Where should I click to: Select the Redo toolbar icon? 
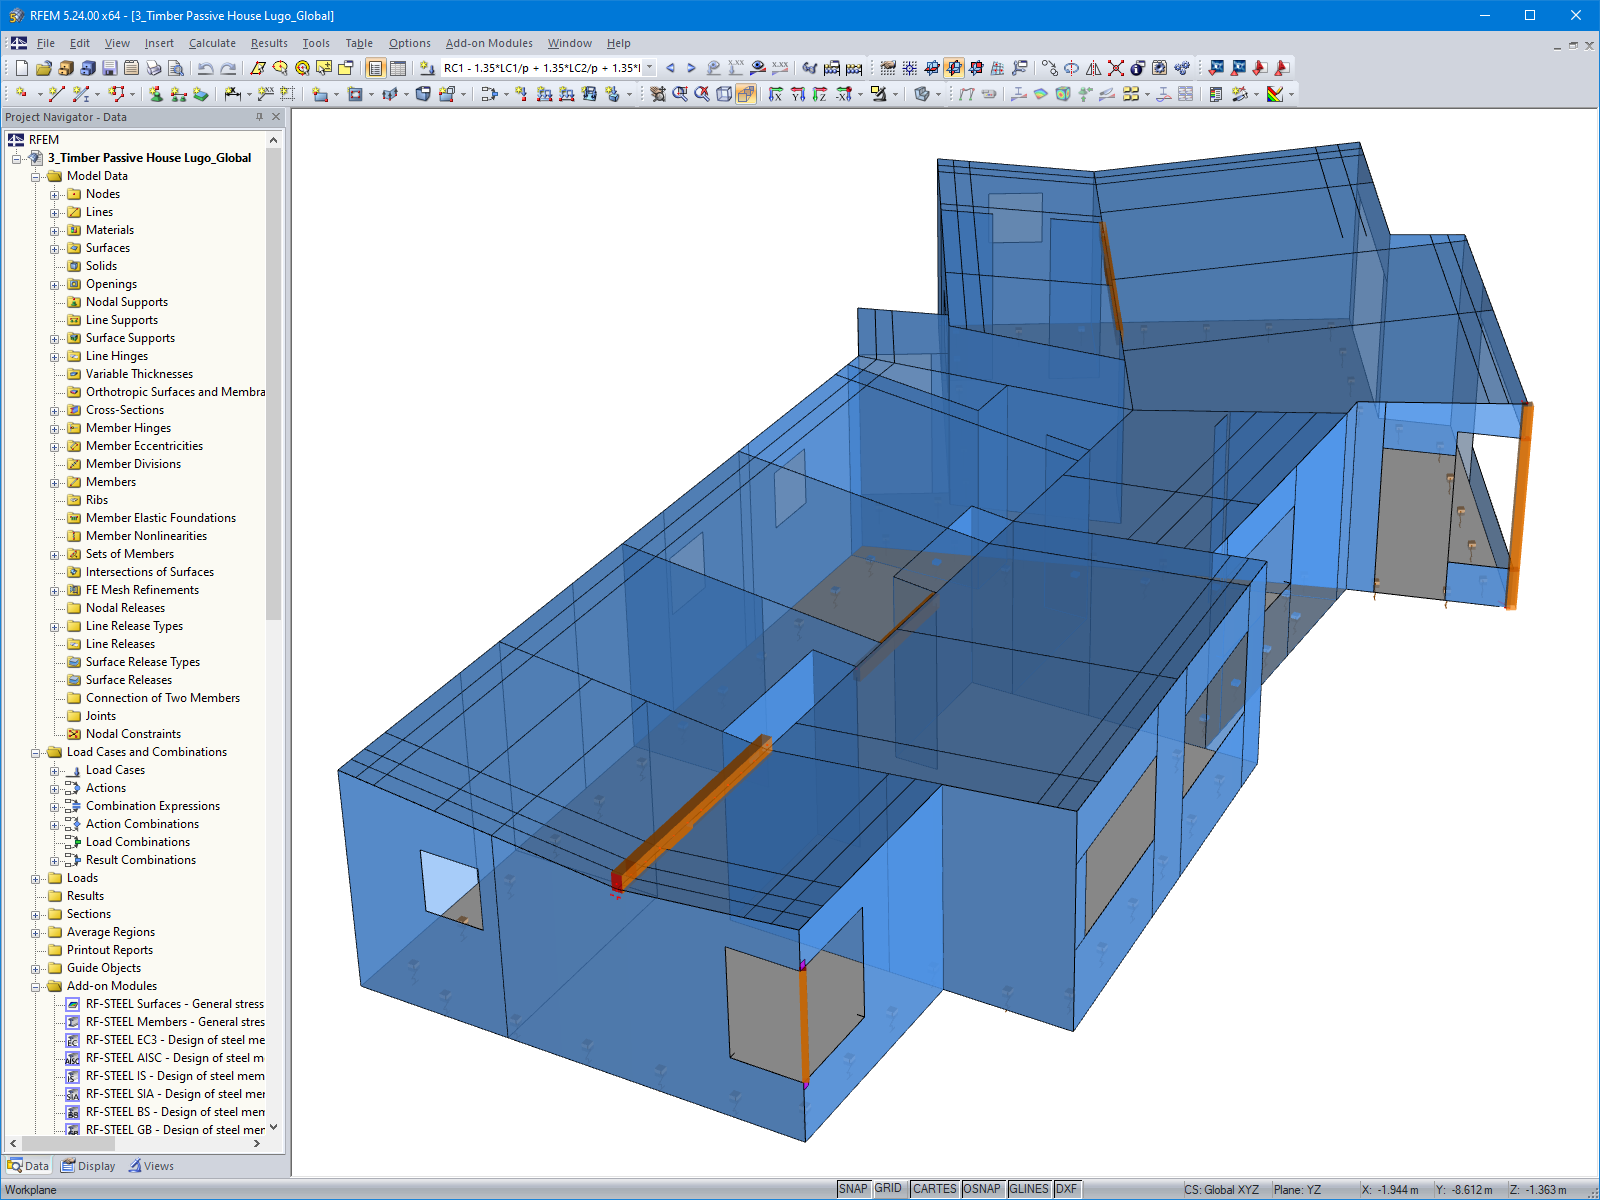(228, 68)
